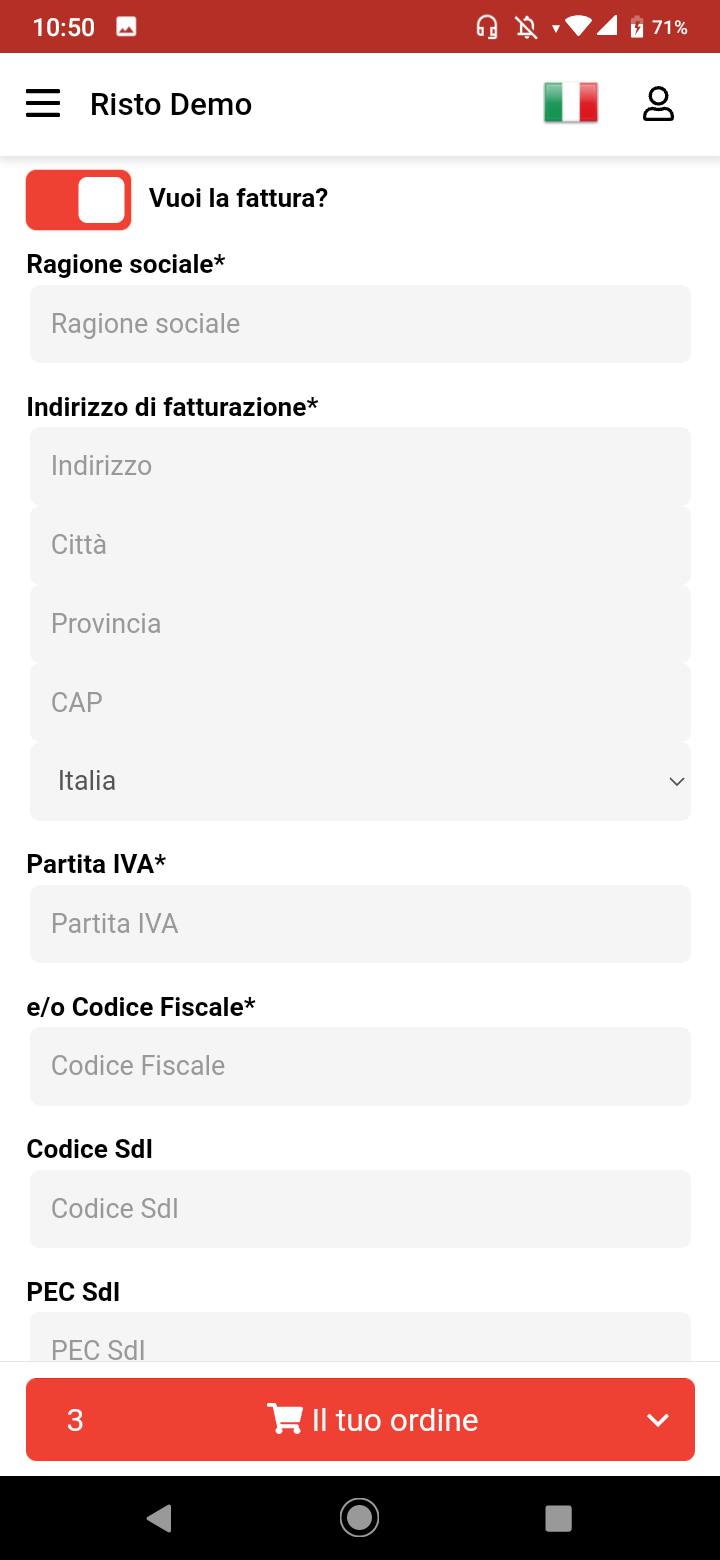Open the Italia country dropdown

[360, 781]
